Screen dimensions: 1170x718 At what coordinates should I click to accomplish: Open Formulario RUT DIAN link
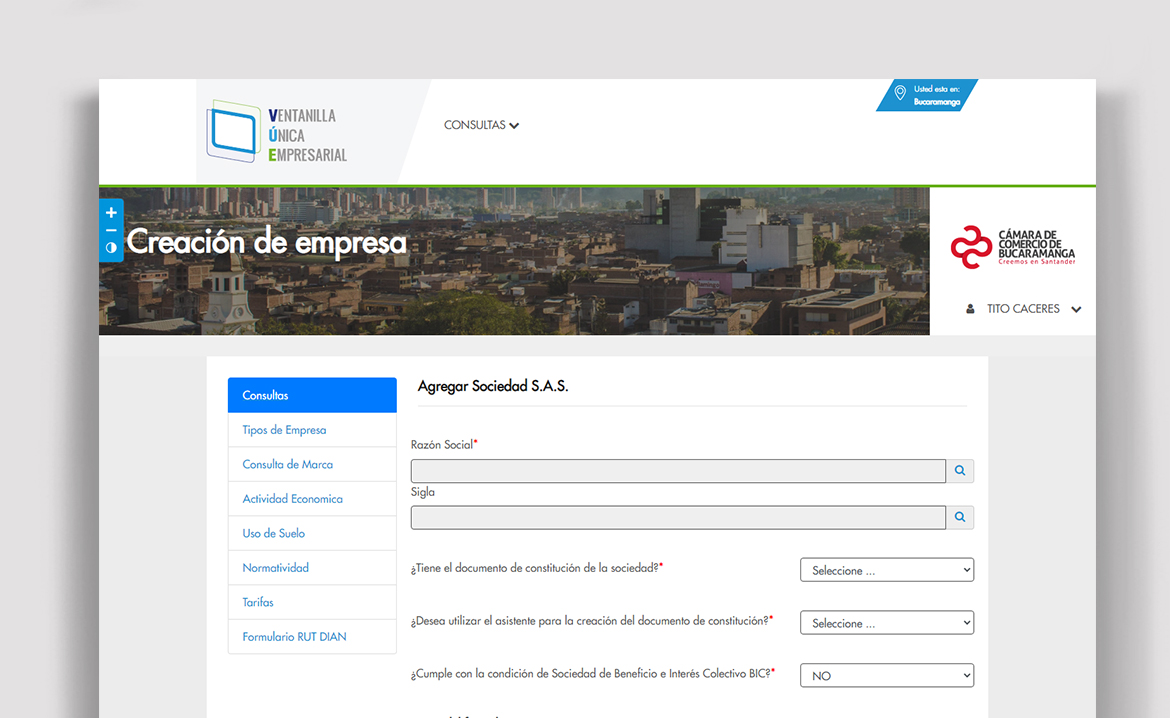point(312,637)
